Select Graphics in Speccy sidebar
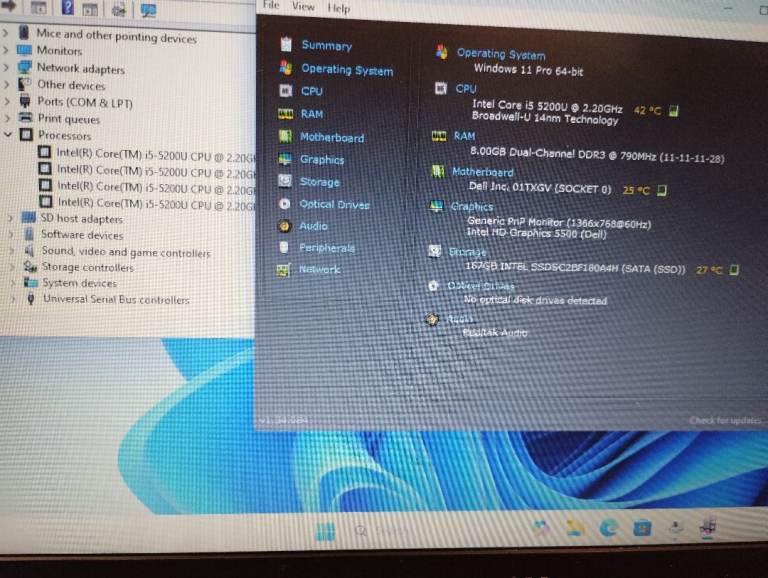This screenshot has height=578, width=768. coord(322,160)
